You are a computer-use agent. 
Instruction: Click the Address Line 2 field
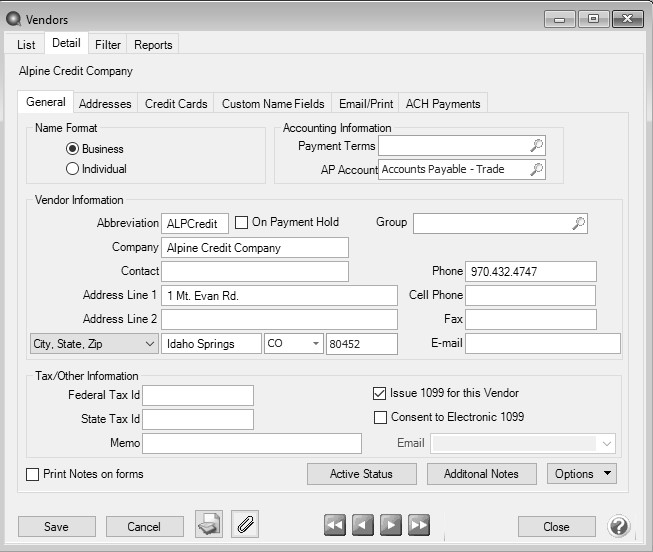[279, 320]
